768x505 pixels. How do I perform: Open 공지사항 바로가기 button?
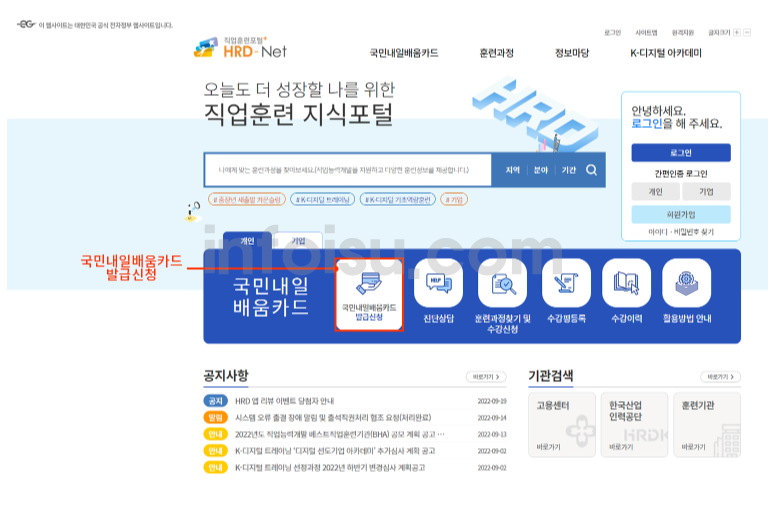[x=486, y=377]
